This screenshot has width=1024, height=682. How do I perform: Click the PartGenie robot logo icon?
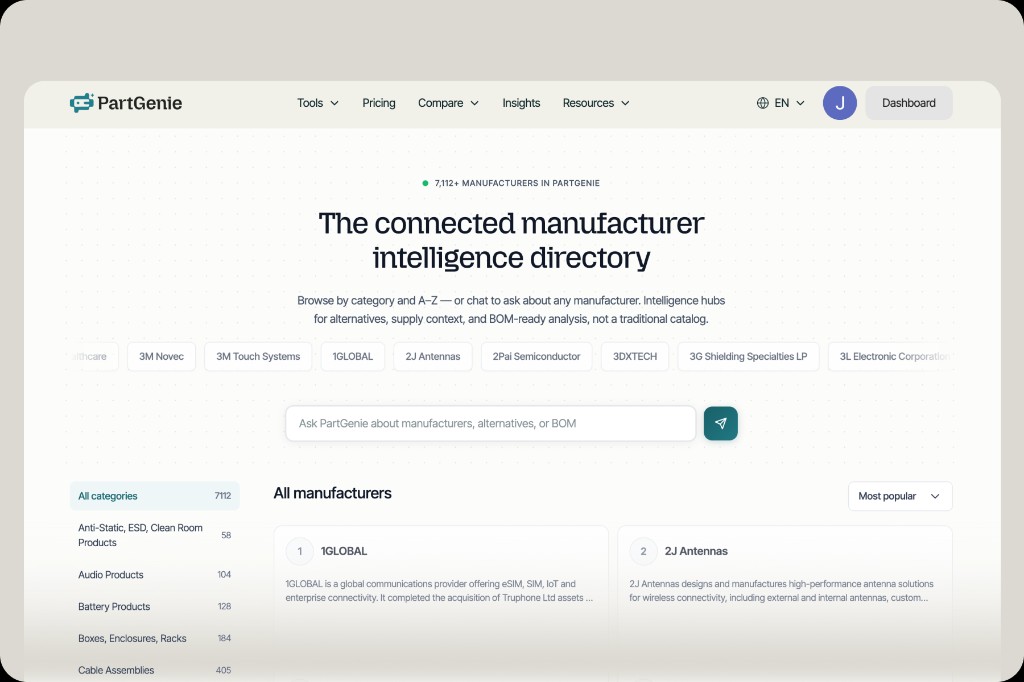(82, 103)
